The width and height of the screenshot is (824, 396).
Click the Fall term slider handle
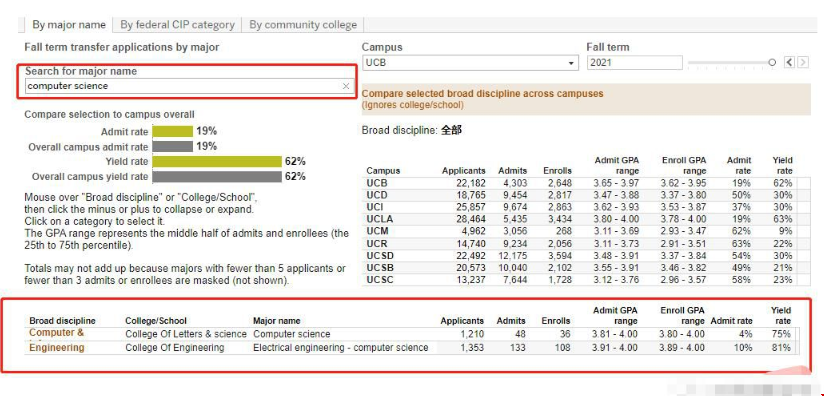[x=771, y=62]
